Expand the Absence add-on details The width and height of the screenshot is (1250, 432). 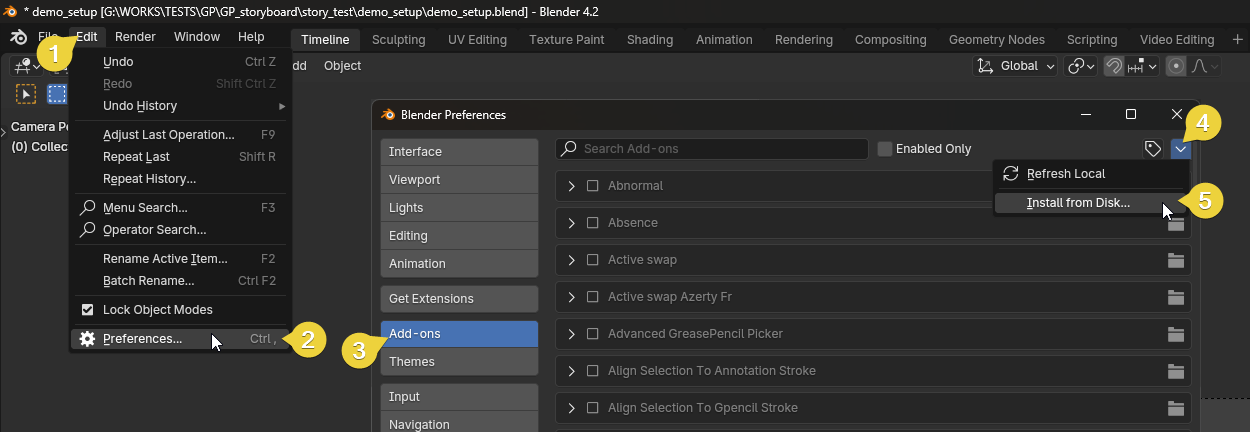click(571, 223)
